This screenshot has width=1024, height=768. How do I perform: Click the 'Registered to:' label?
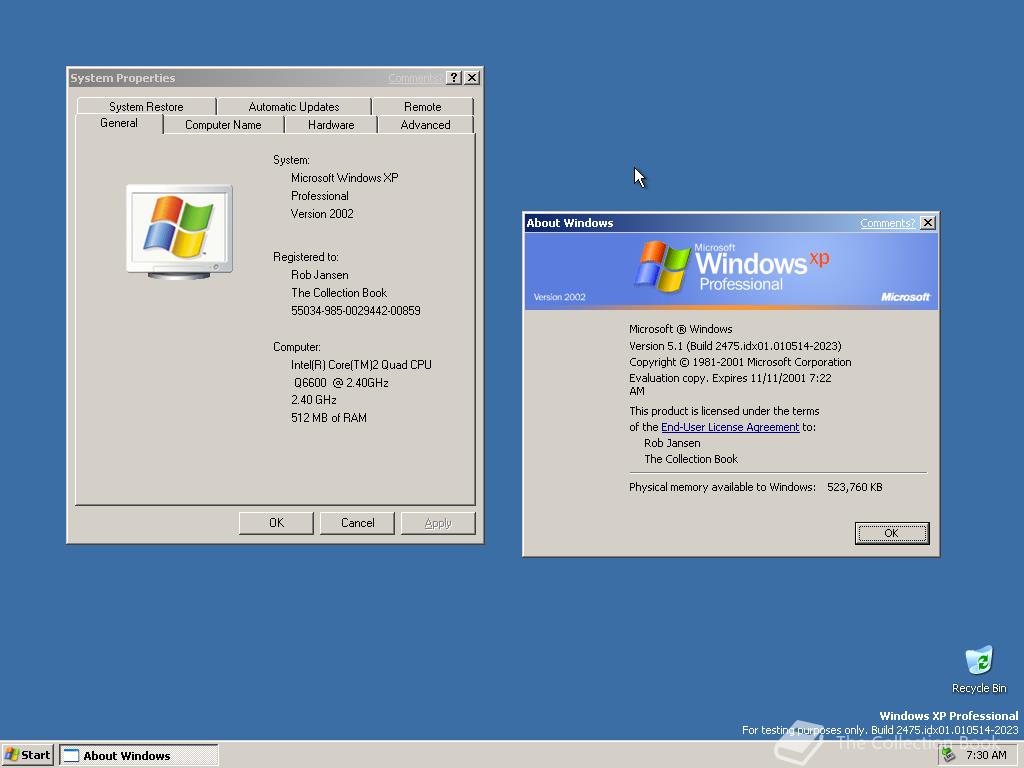coord(306,257)
